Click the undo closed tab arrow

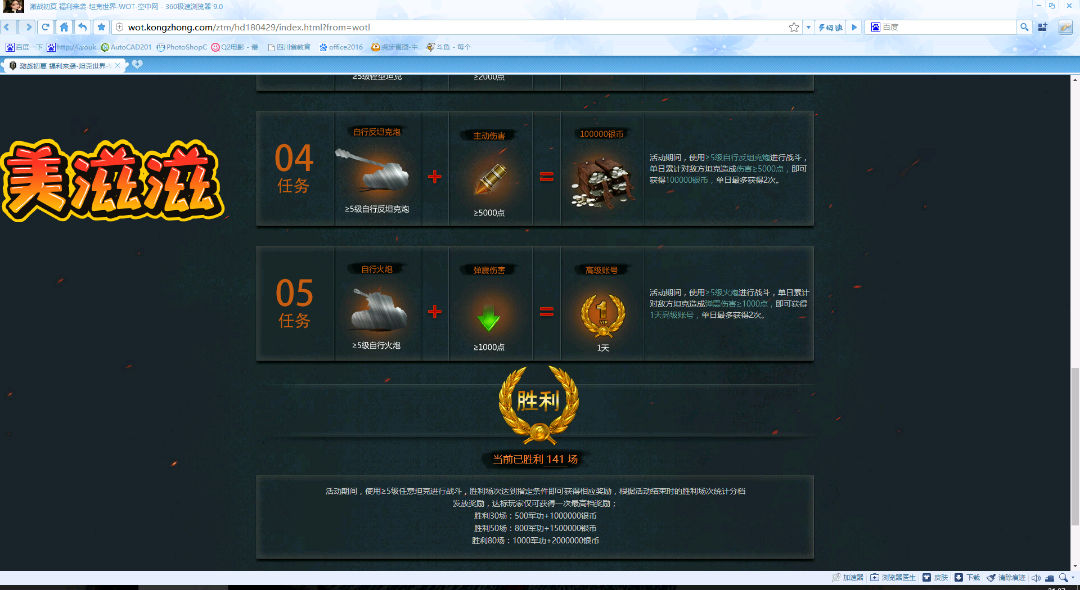click(83, 27)
